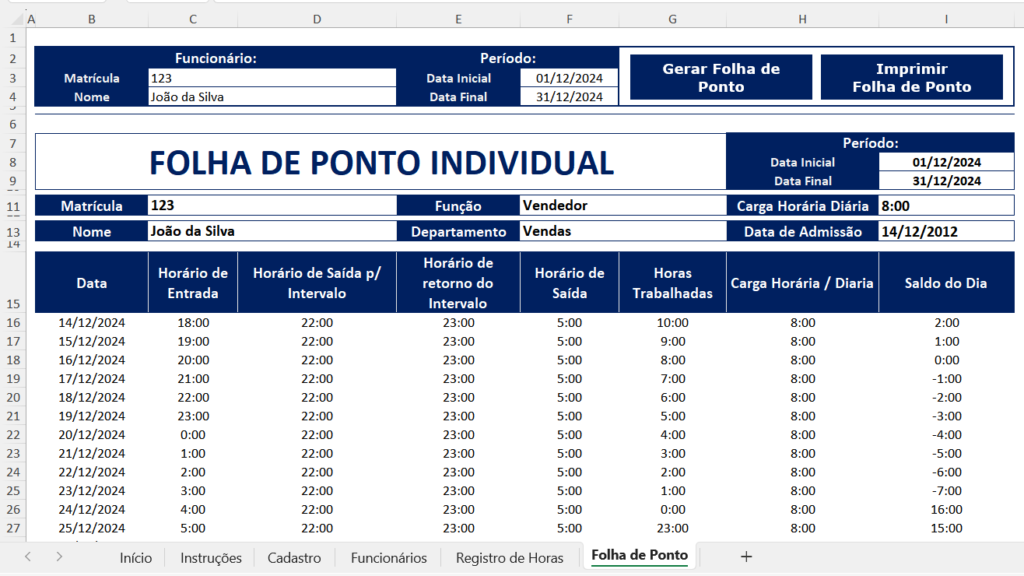
Task: Click Período Data Final 31/12/2024 beside title
Action: pyautogui.click(x=946, y=181)
